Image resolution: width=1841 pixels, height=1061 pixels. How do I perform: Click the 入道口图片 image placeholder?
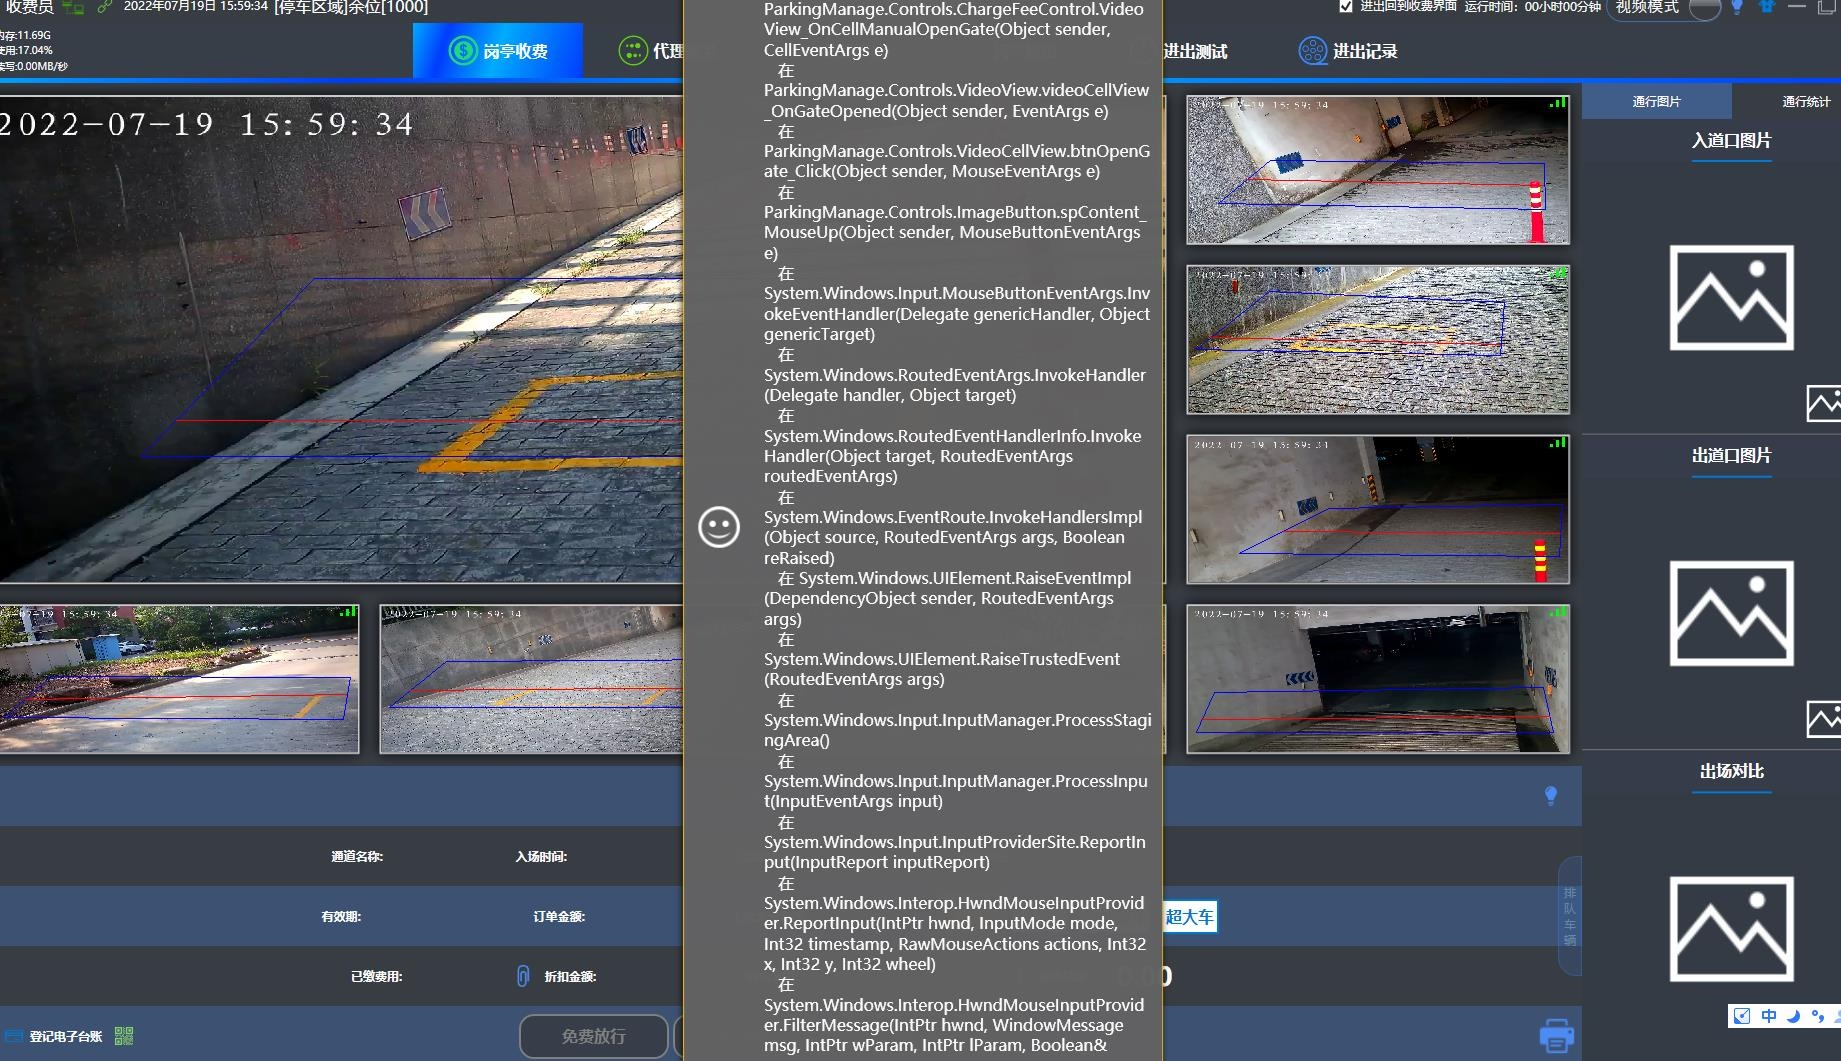pyautogui.click(x=1731, y=297)
